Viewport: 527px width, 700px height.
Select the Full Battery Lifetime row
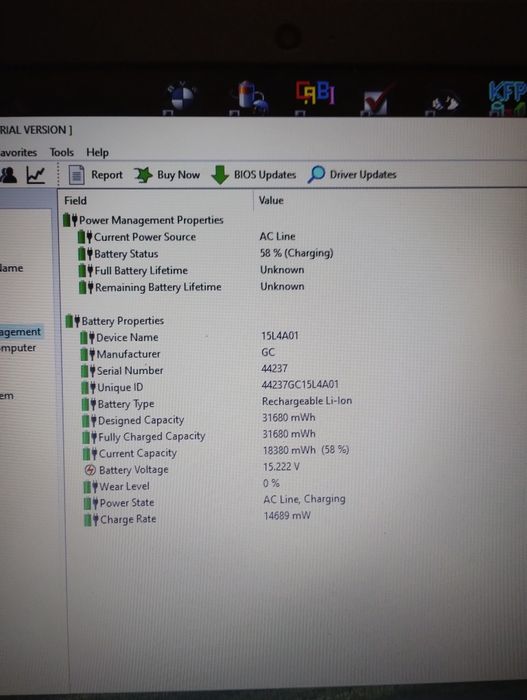(x=192, y=270)
